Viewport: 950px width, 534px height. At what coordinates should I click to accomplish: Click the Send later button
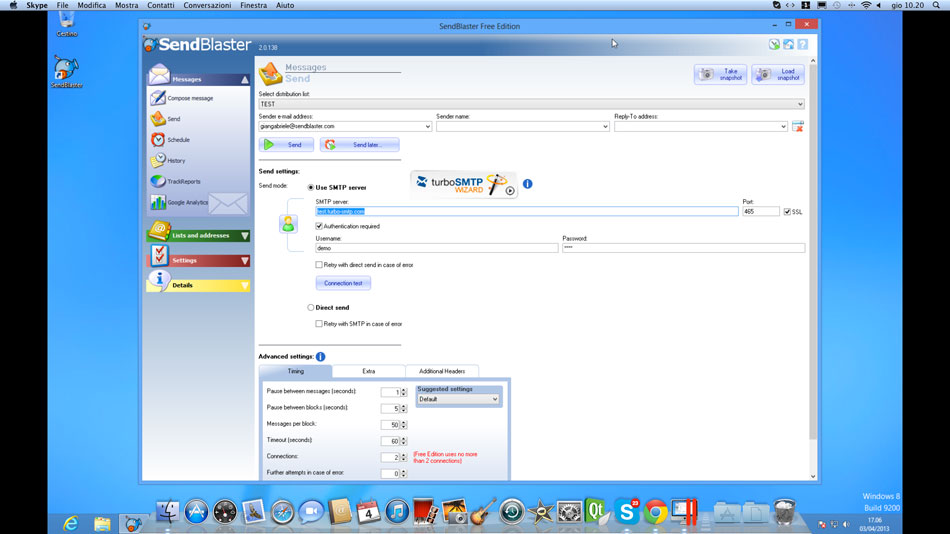359,145
